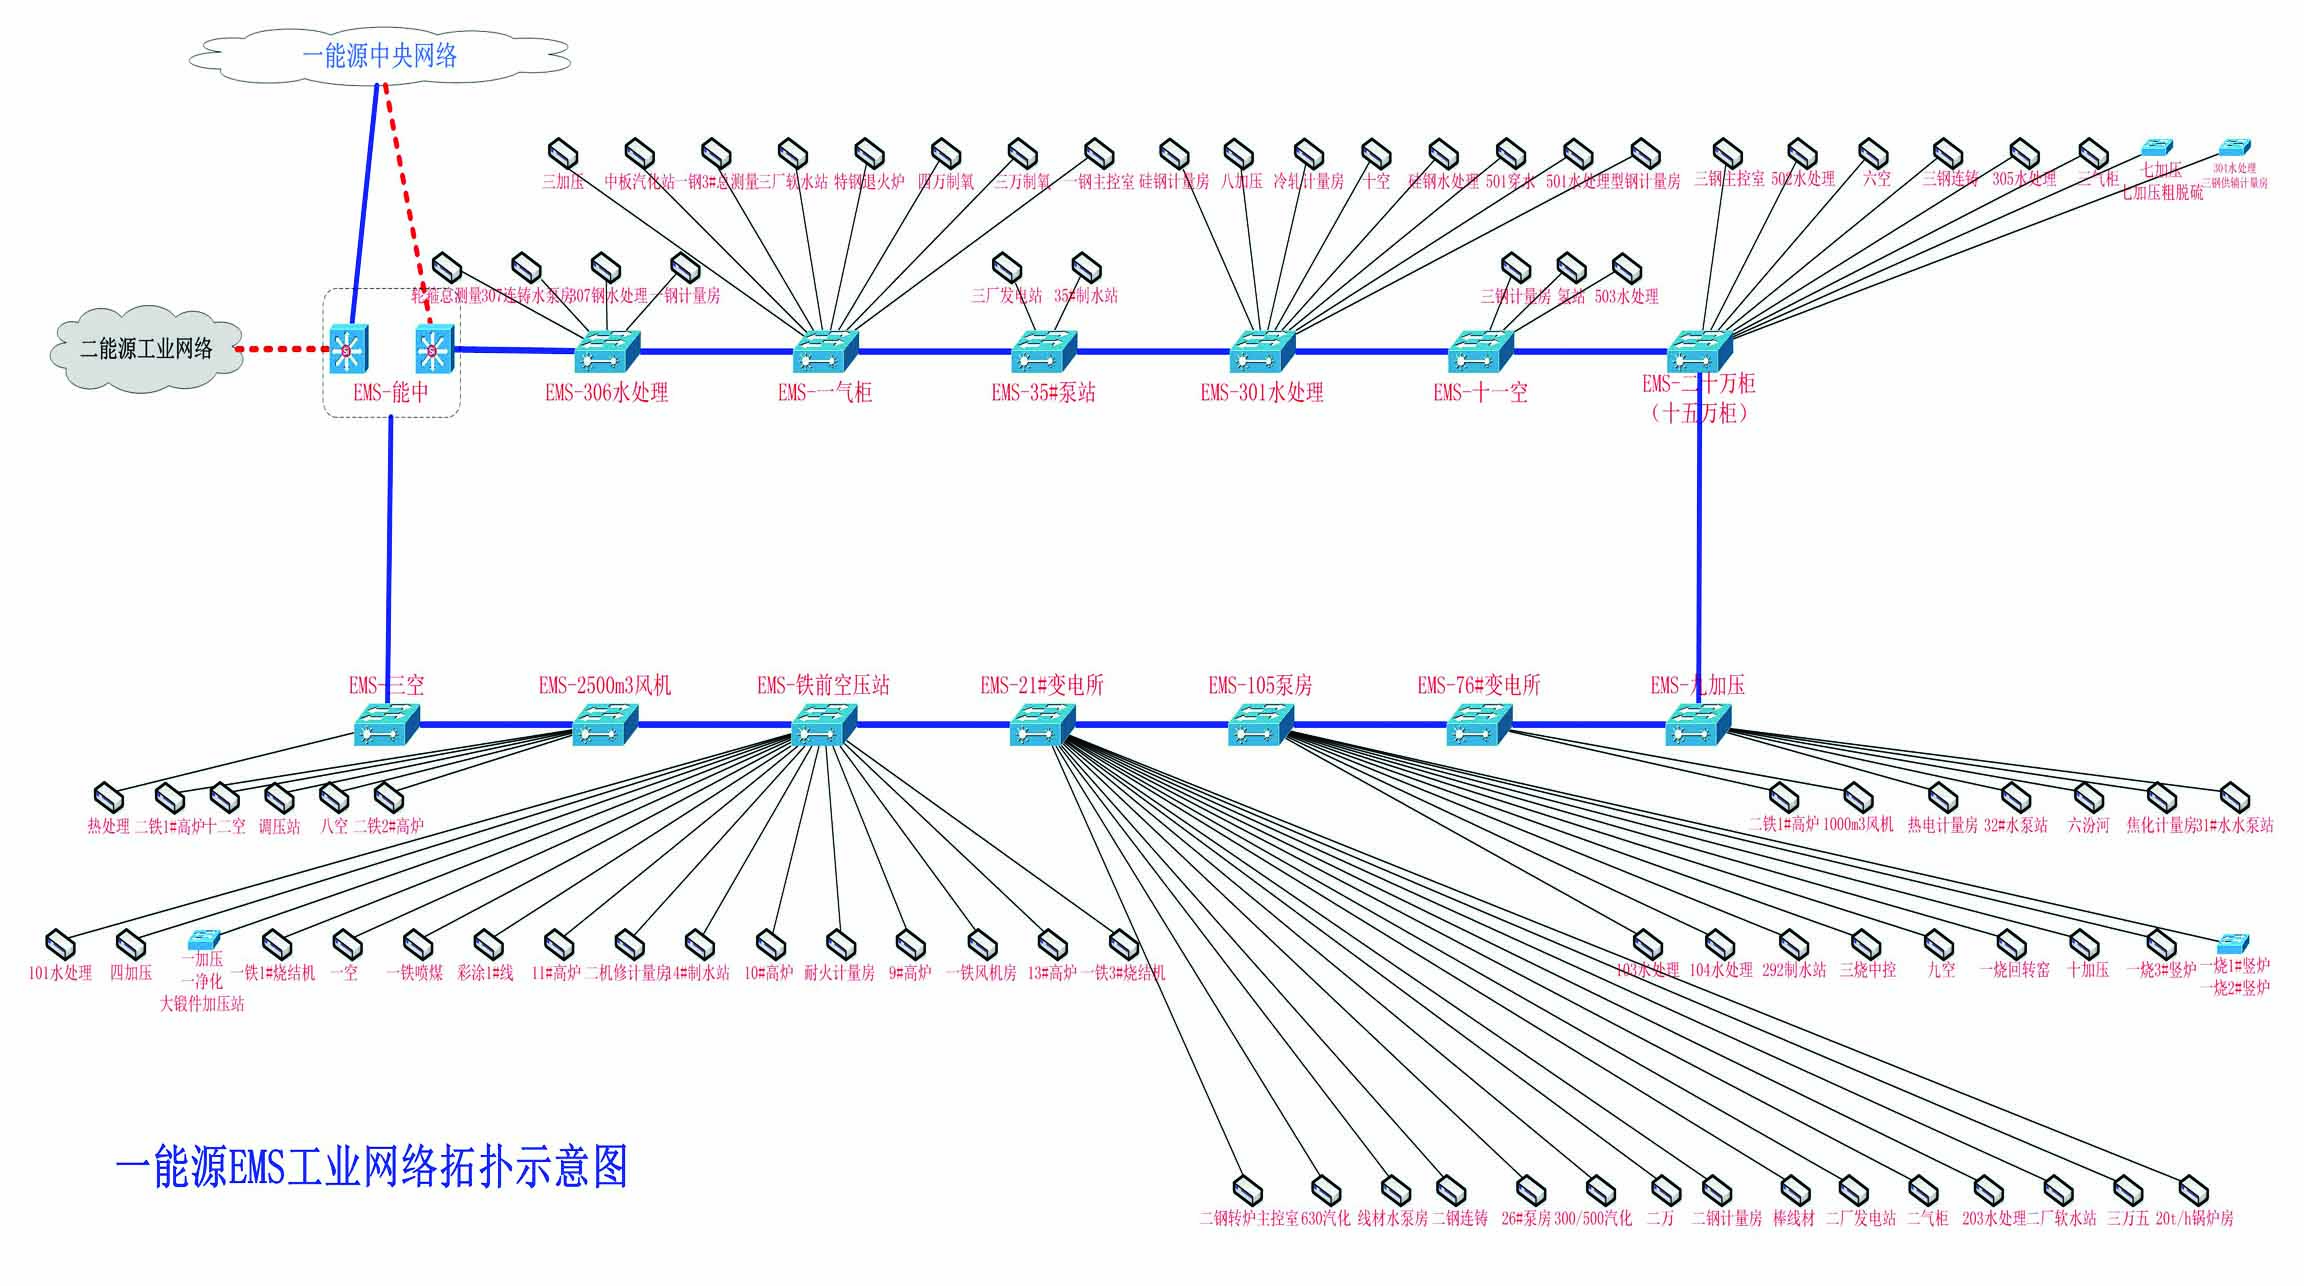This screenshot has width=2304, height=1286.
Task: Click the EMS-35#泵站 switch icon
Action: [1044, 352]
